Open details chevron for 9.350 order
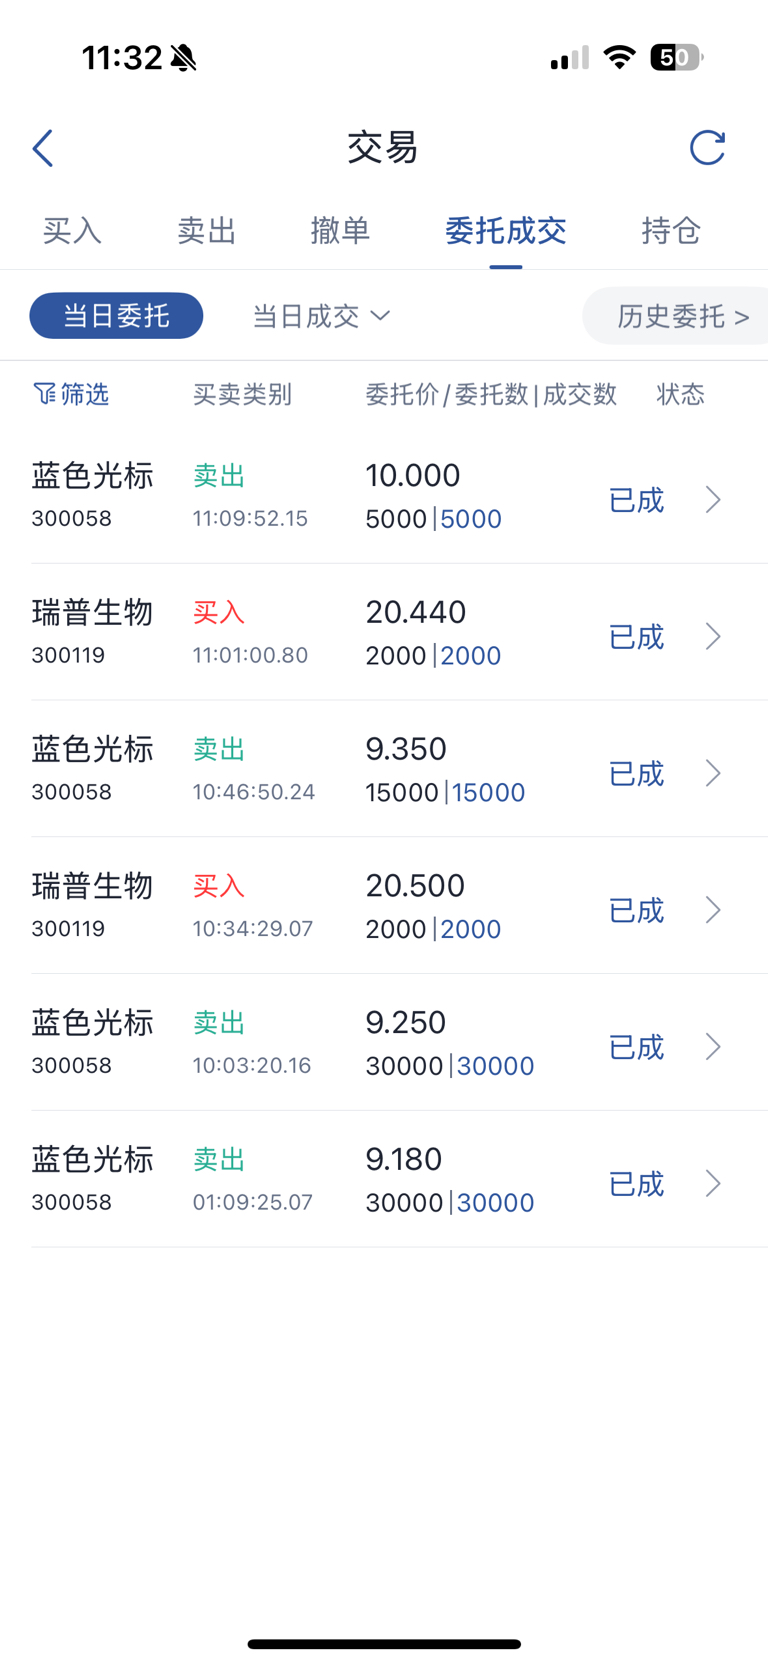Image resolution: width=769 pixels, height=1665 pixels. pos(713,773)
